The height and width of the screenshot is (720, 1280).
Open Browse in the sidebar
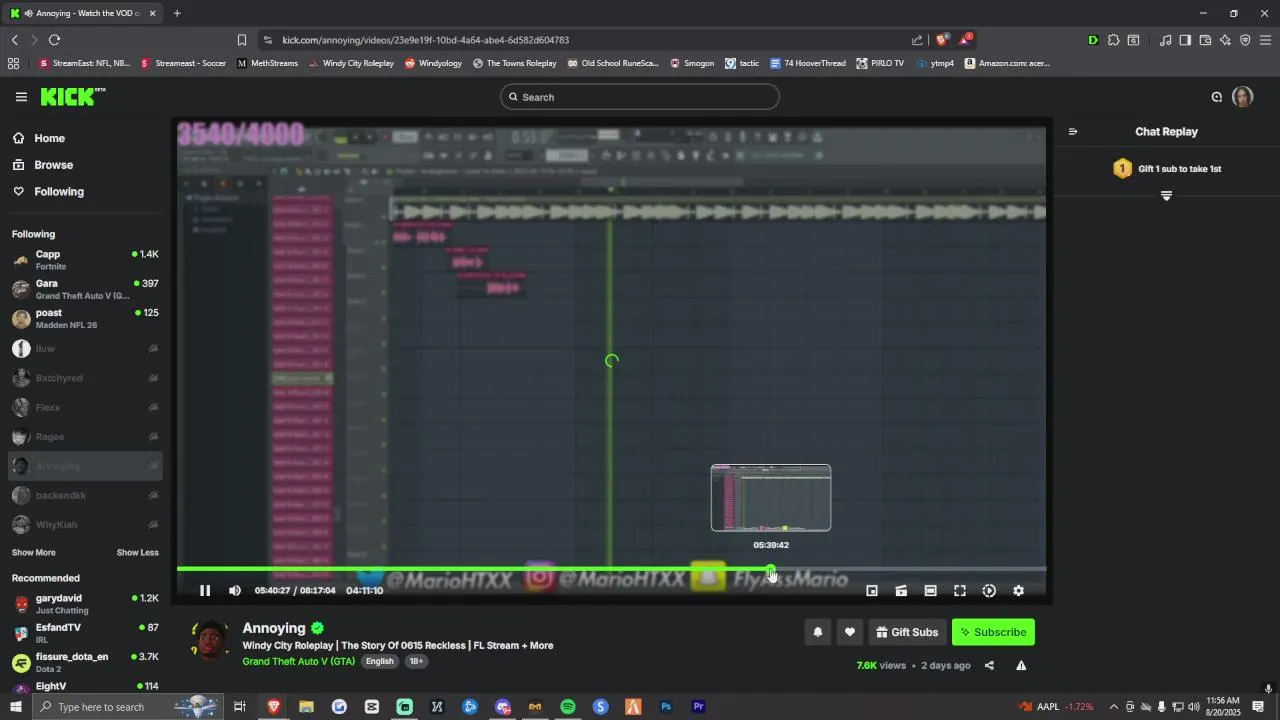[x=85, y=165]
